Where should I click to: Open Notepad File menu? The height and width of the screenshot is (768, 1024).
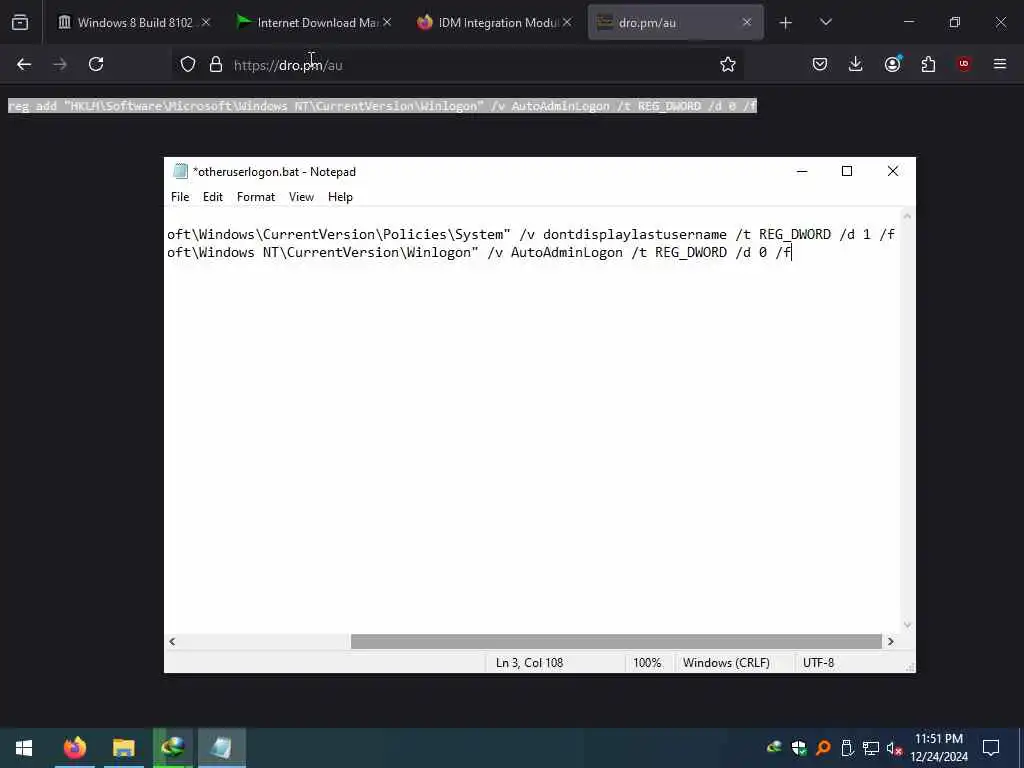coord(180,197)
